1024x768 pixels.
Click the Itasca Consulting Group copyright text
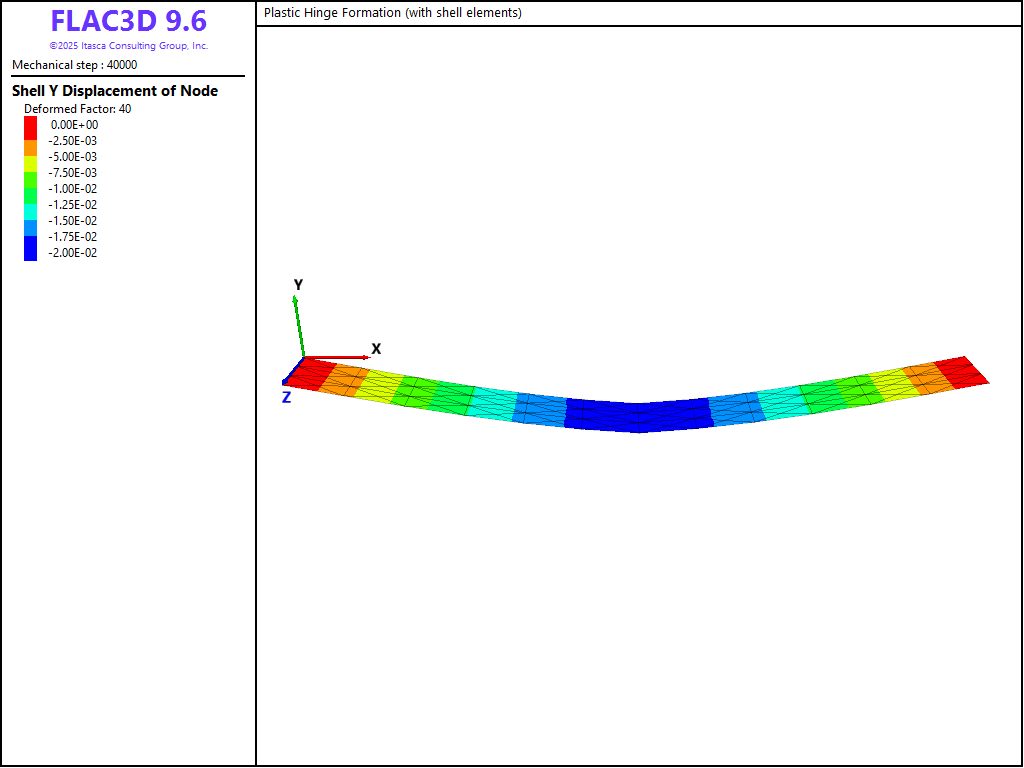tap(128, 46)
